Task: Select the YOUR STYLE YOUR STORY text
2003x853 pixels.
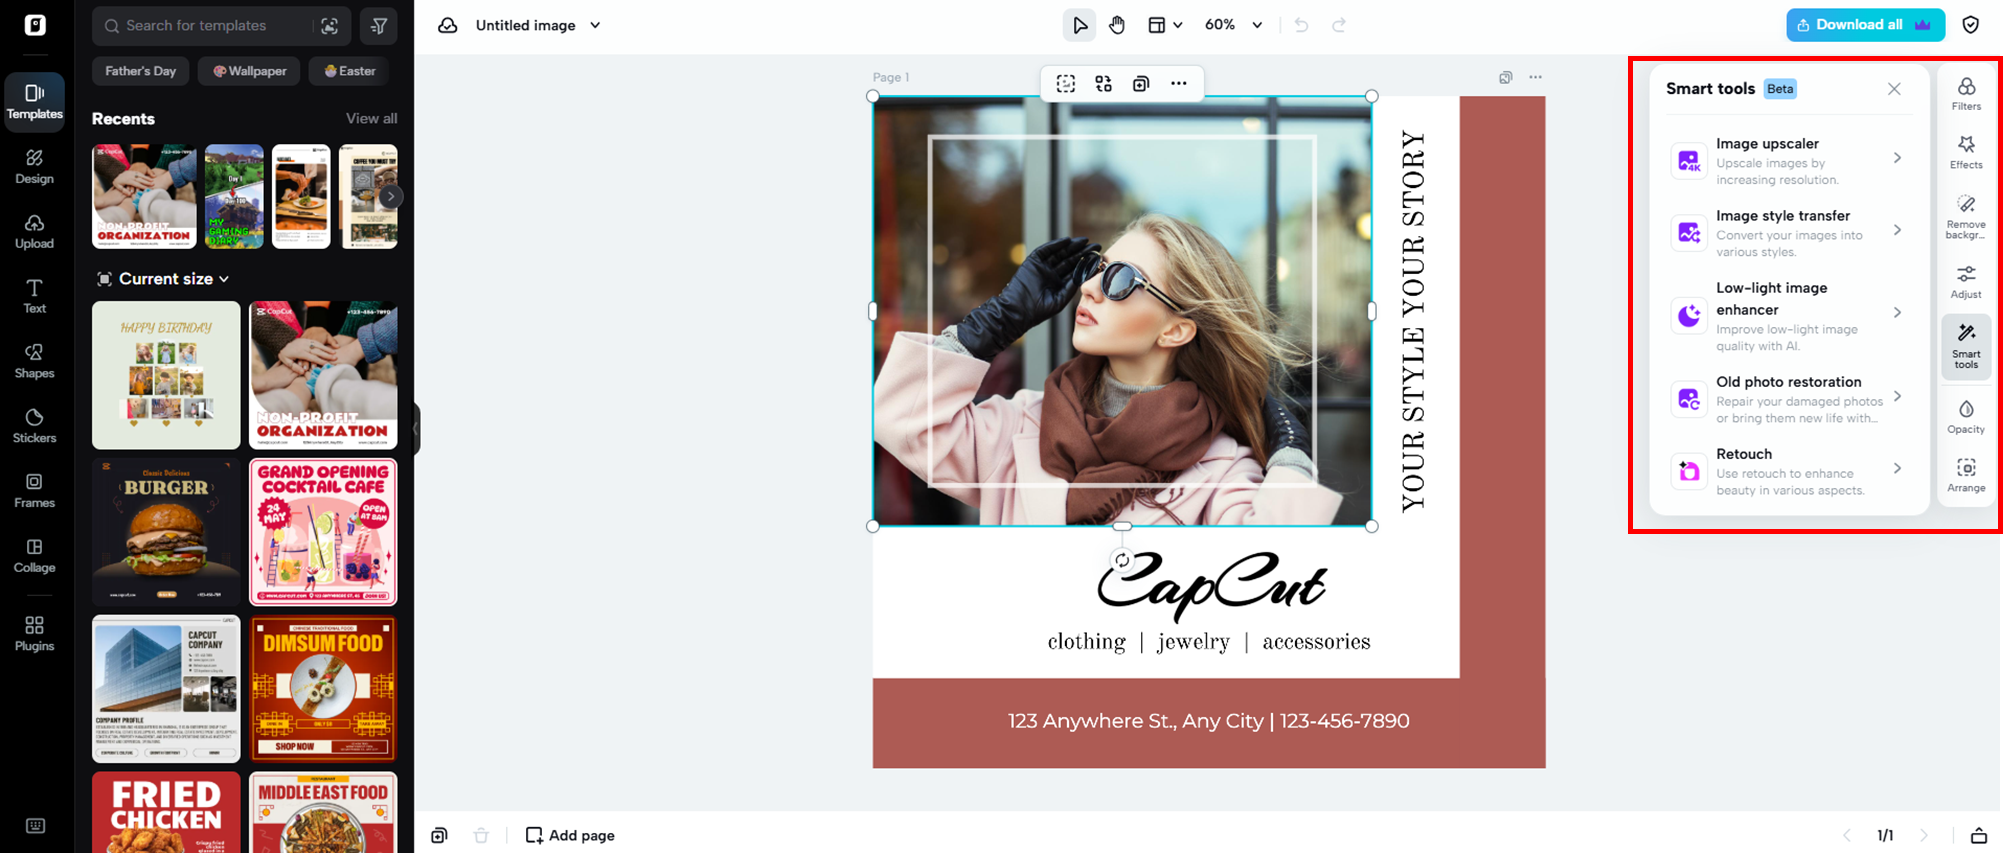Action: (x=1413, y=321)
